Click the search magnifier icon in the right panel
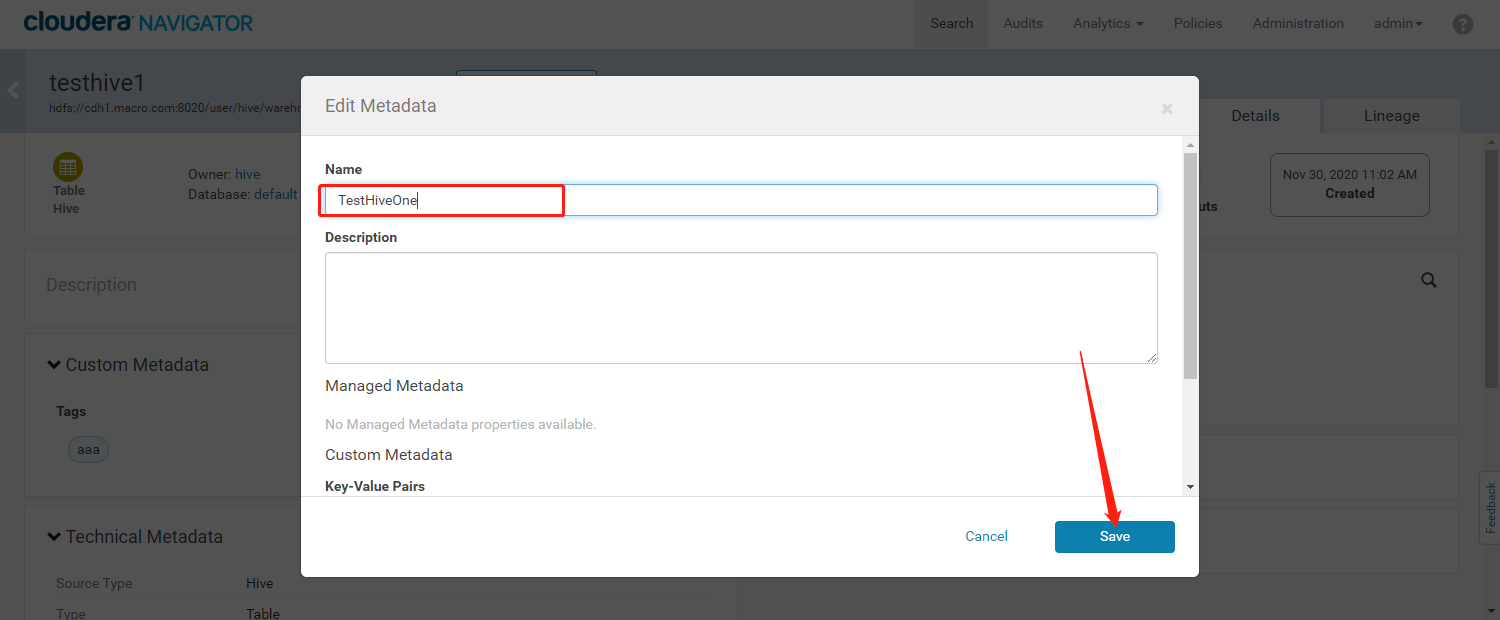This screenshot has height=620, width=1500. [1429, 280]
